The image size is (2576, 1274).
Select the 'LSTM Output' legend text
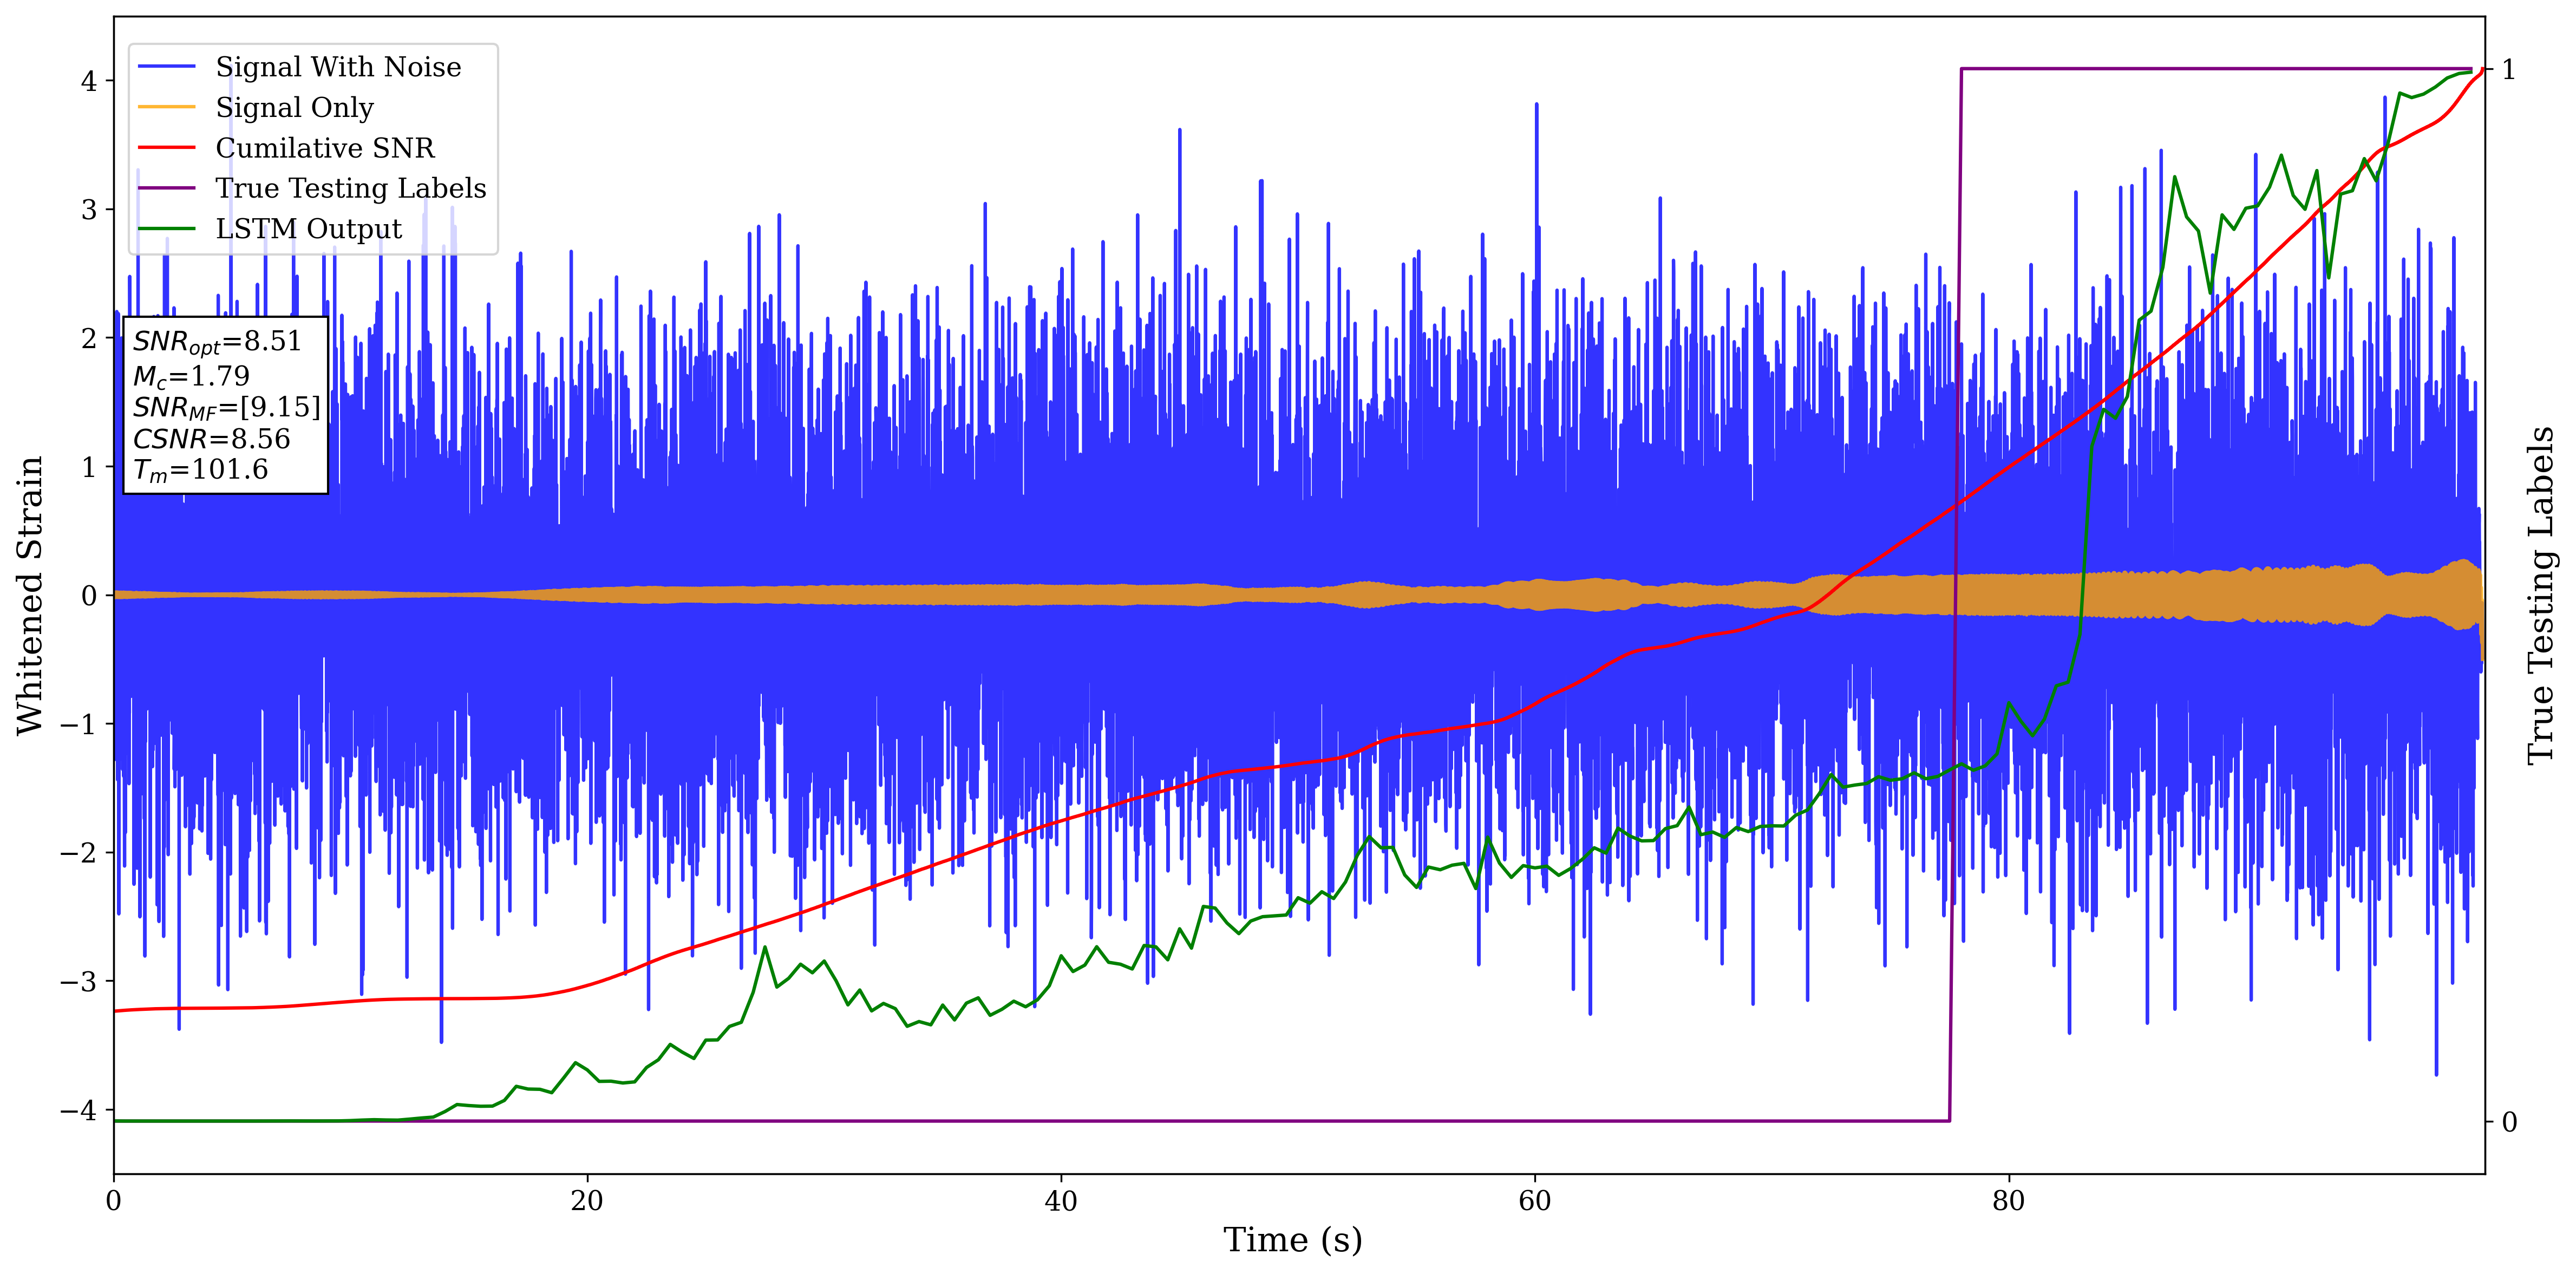click(x=308, y=229)
